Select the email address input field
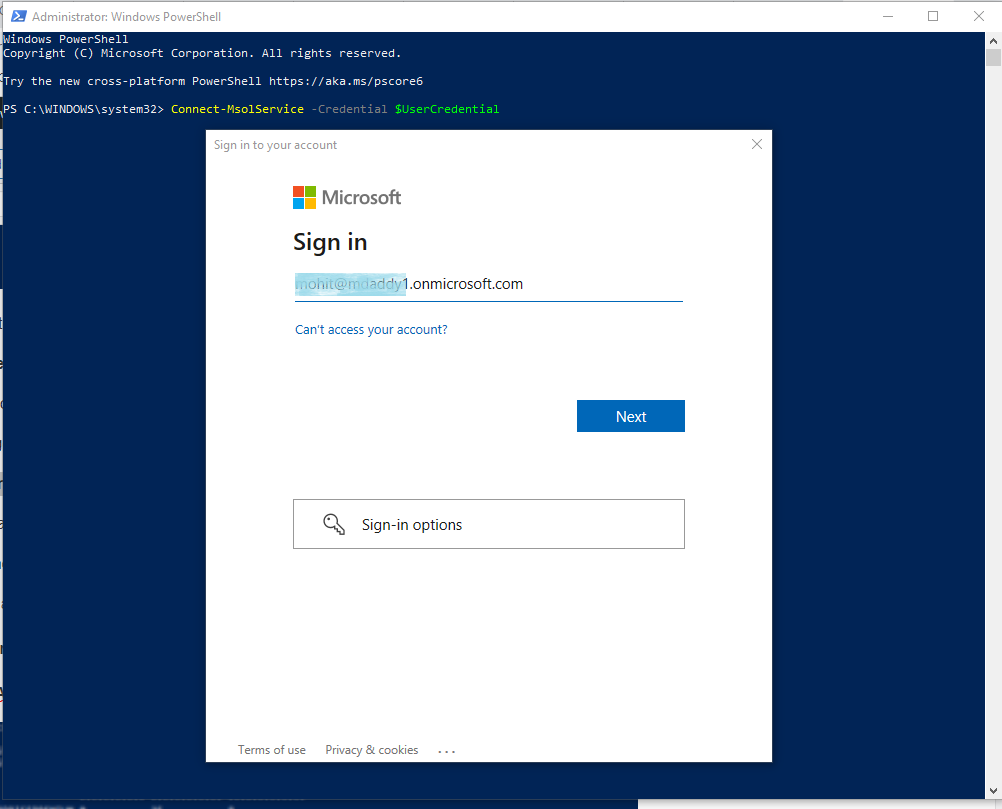The width and height of the screenshot is (1002, 809). [x=488, y=284]
